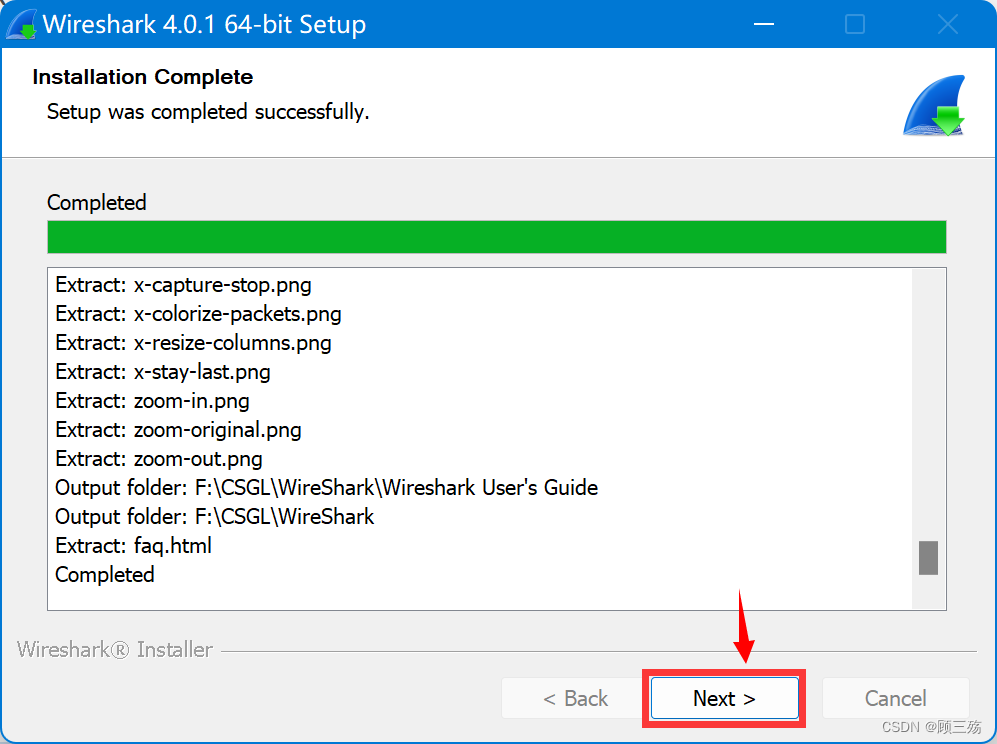The width and height of the screenshot is (997, 744).
Task: Click the 'Extract: x-colorize-packets.png' line
Action: pos(198,314)
